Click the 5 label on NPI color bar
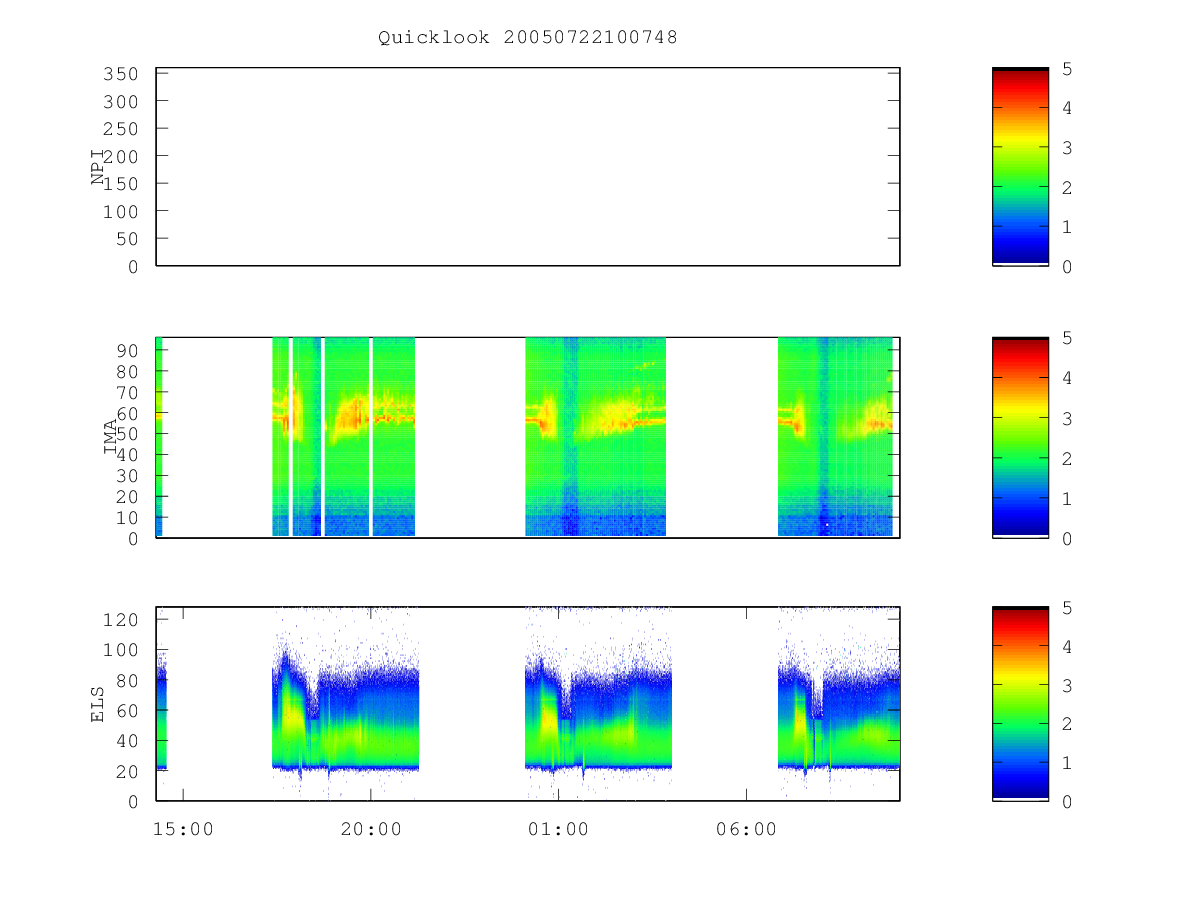Screen dimensions: 1200x900 point(1068,69)
